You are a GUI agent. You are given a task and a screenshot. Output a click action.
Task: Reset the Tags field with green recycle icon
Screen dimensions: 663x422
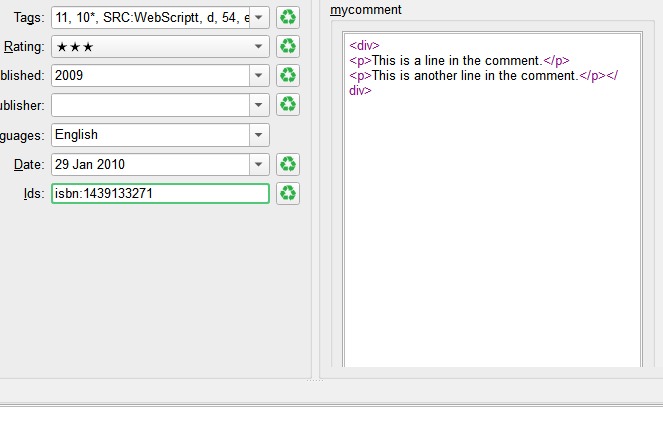tap(288, 17)
